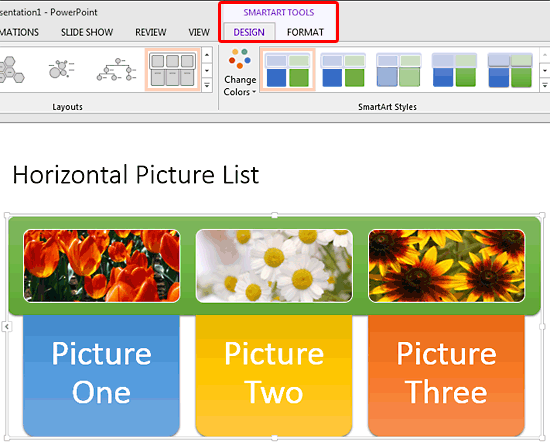Click the bottom center SmartArt sizing handle
The image size is (550, 445).
275,438
